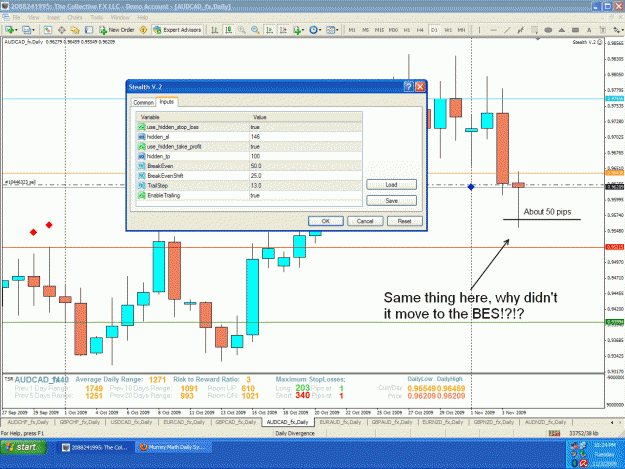
Task: Expand the Periods dropdown arrow
Action: click(x=320, y=30)
